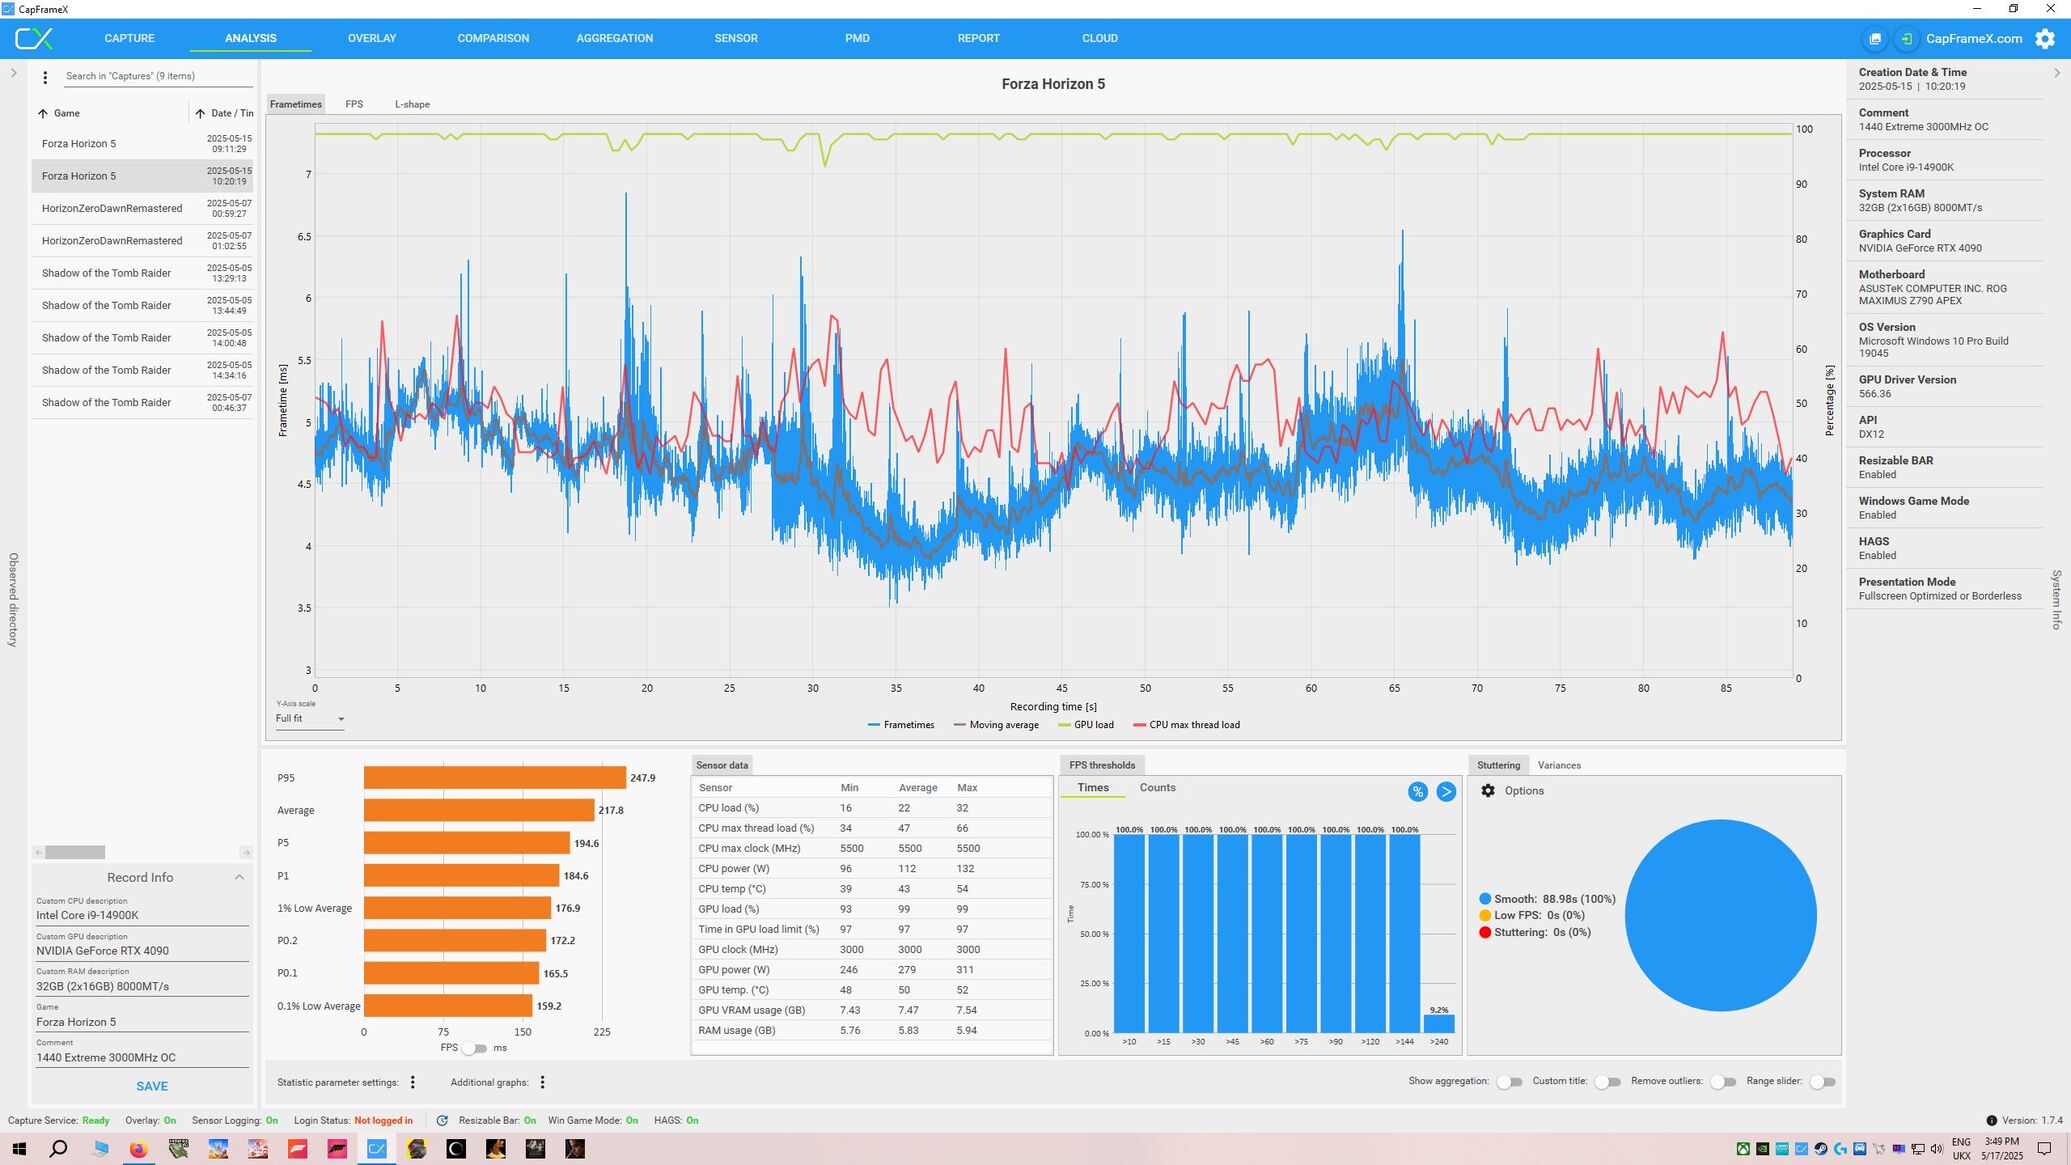Viewport: 2071px width, 1165px height.
Task: Switch to the Variances tab
Action: pyautogui.click(x=1559, y=765)
